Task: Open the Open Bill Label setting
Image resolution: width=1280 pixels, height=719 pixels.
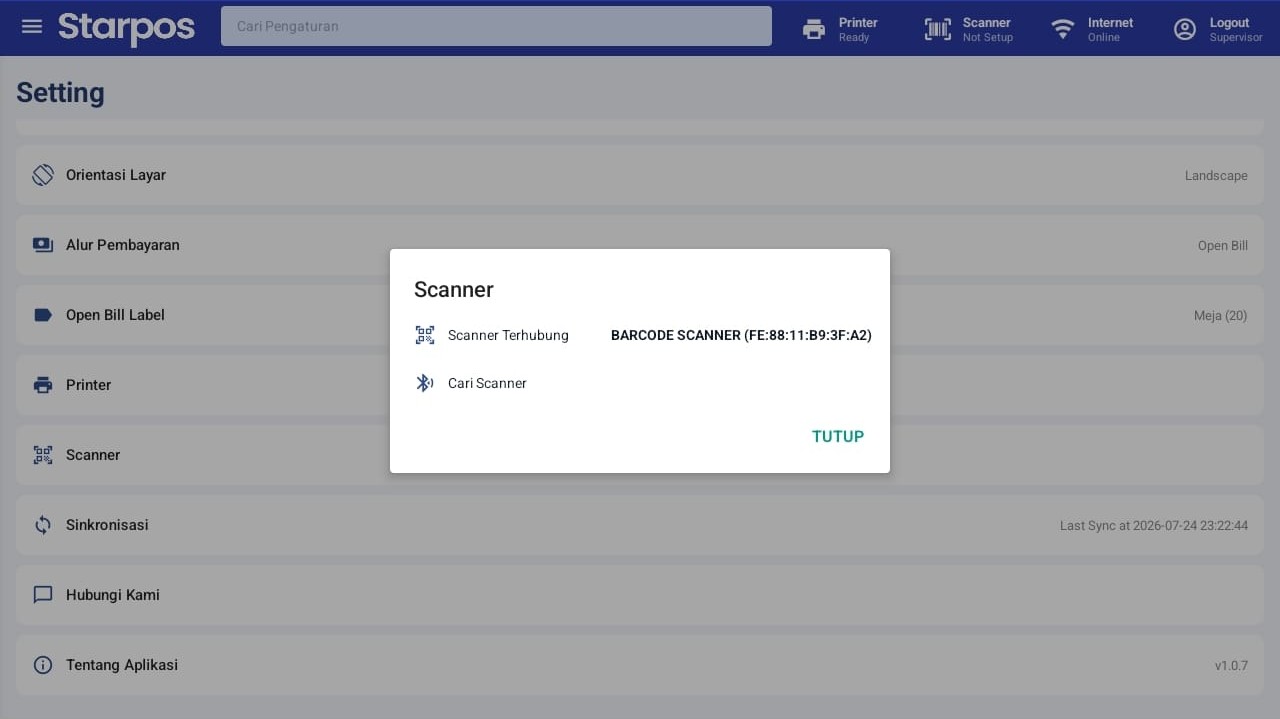Action: point(640,315)
